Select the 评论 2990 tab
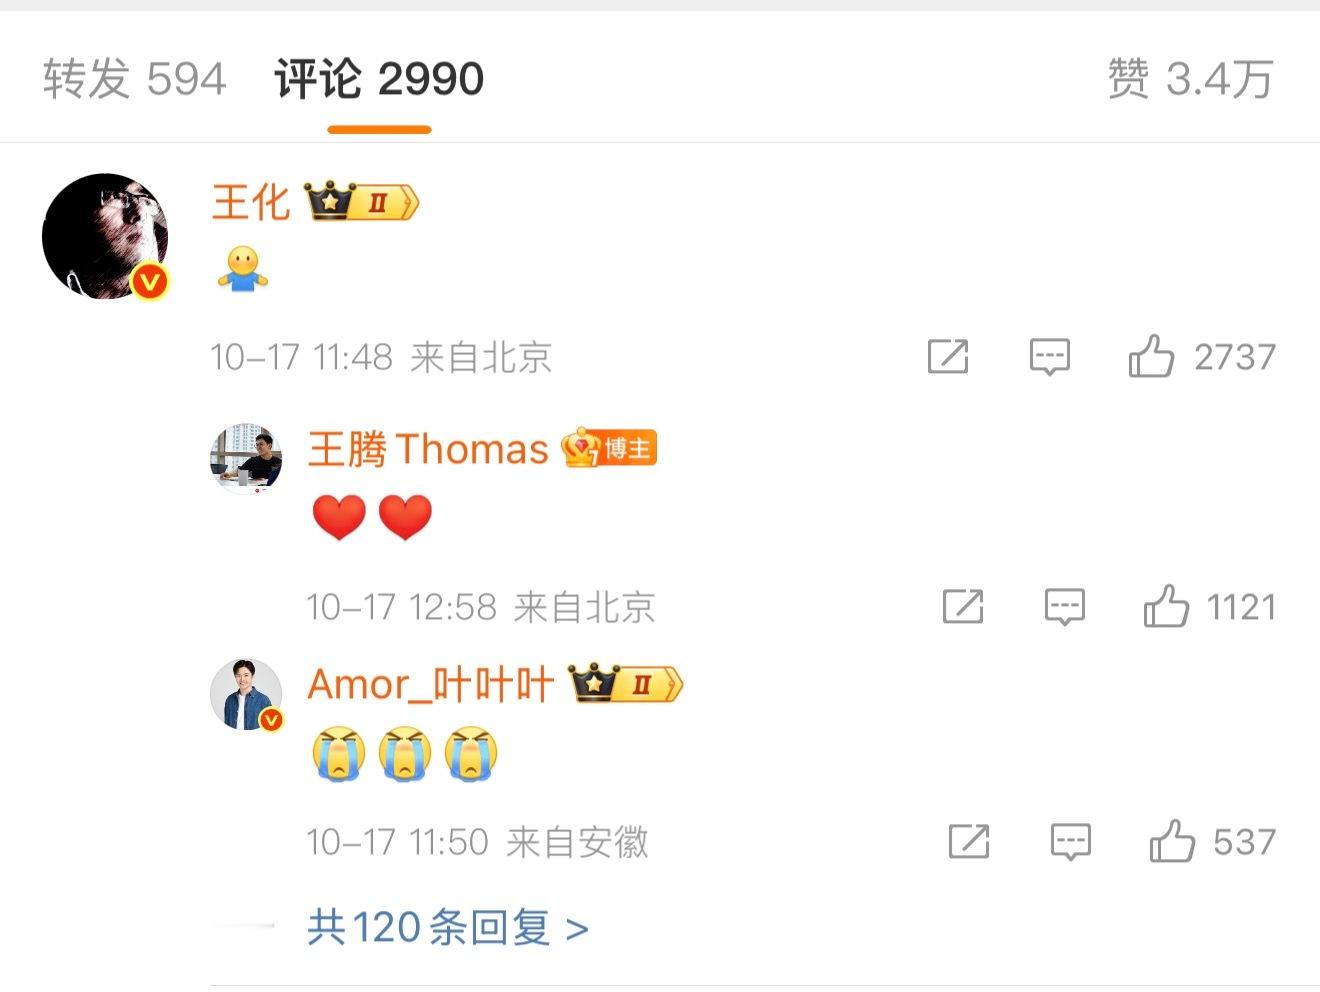Image resolution: width=1320 pixels, height=992 pixels. pos(379,79)
